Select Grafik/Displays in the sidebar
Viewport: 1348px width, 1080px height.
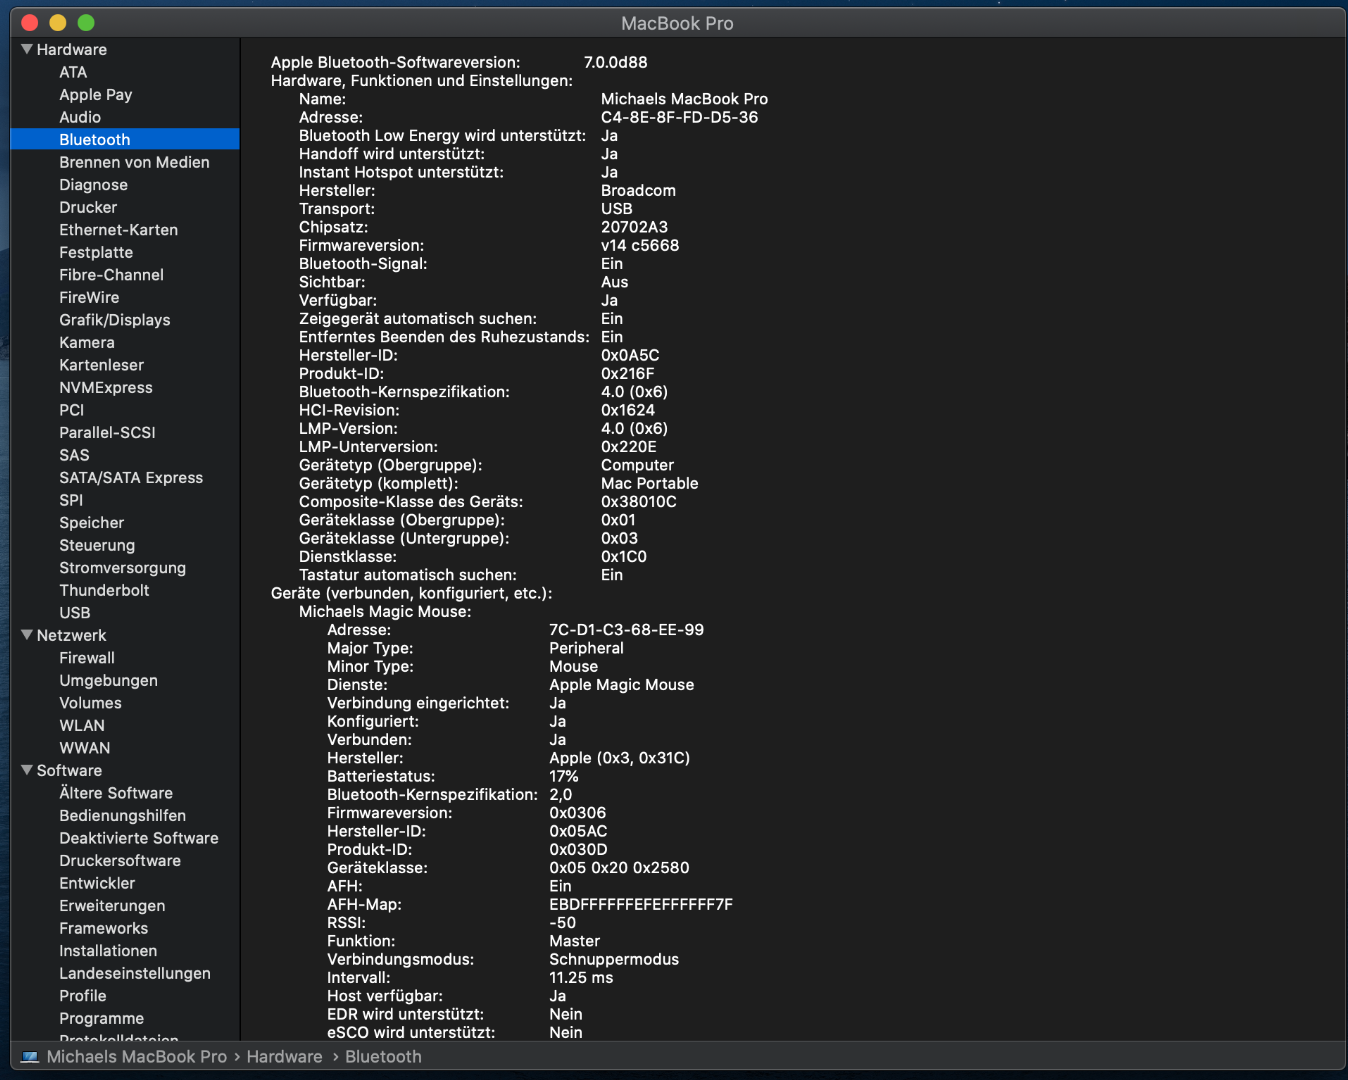(x=115, y=320)
